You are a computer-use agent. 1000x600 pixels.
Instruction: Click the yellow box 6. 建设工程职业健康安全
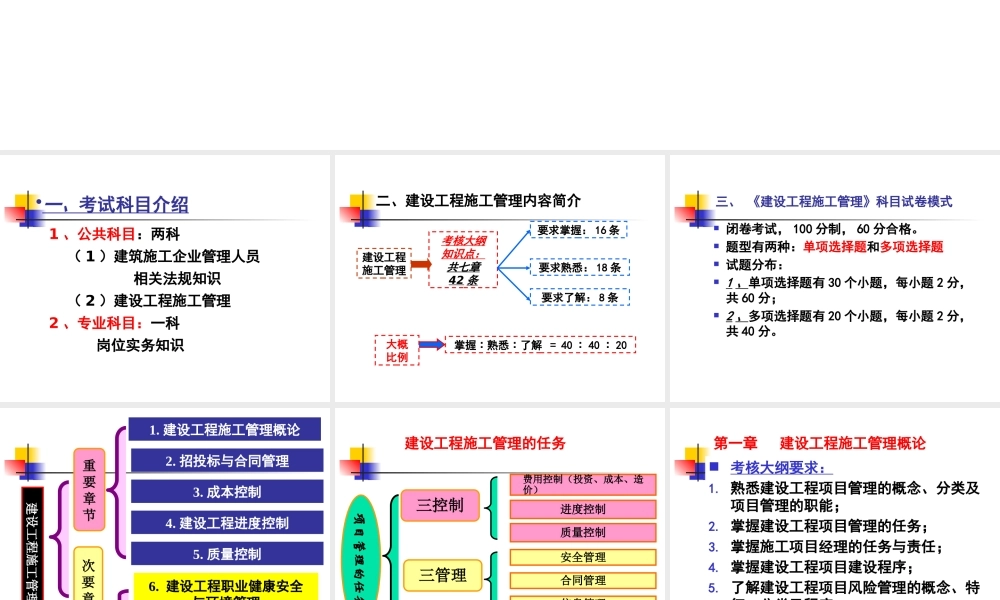click(226, 587)
